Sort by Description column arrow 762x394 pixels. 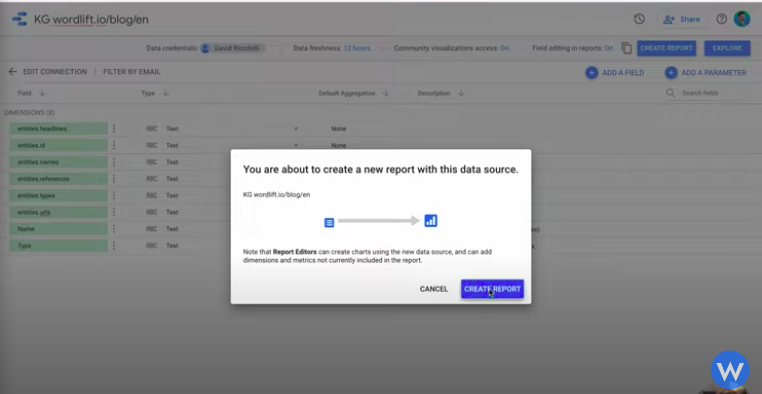point(461,93)
